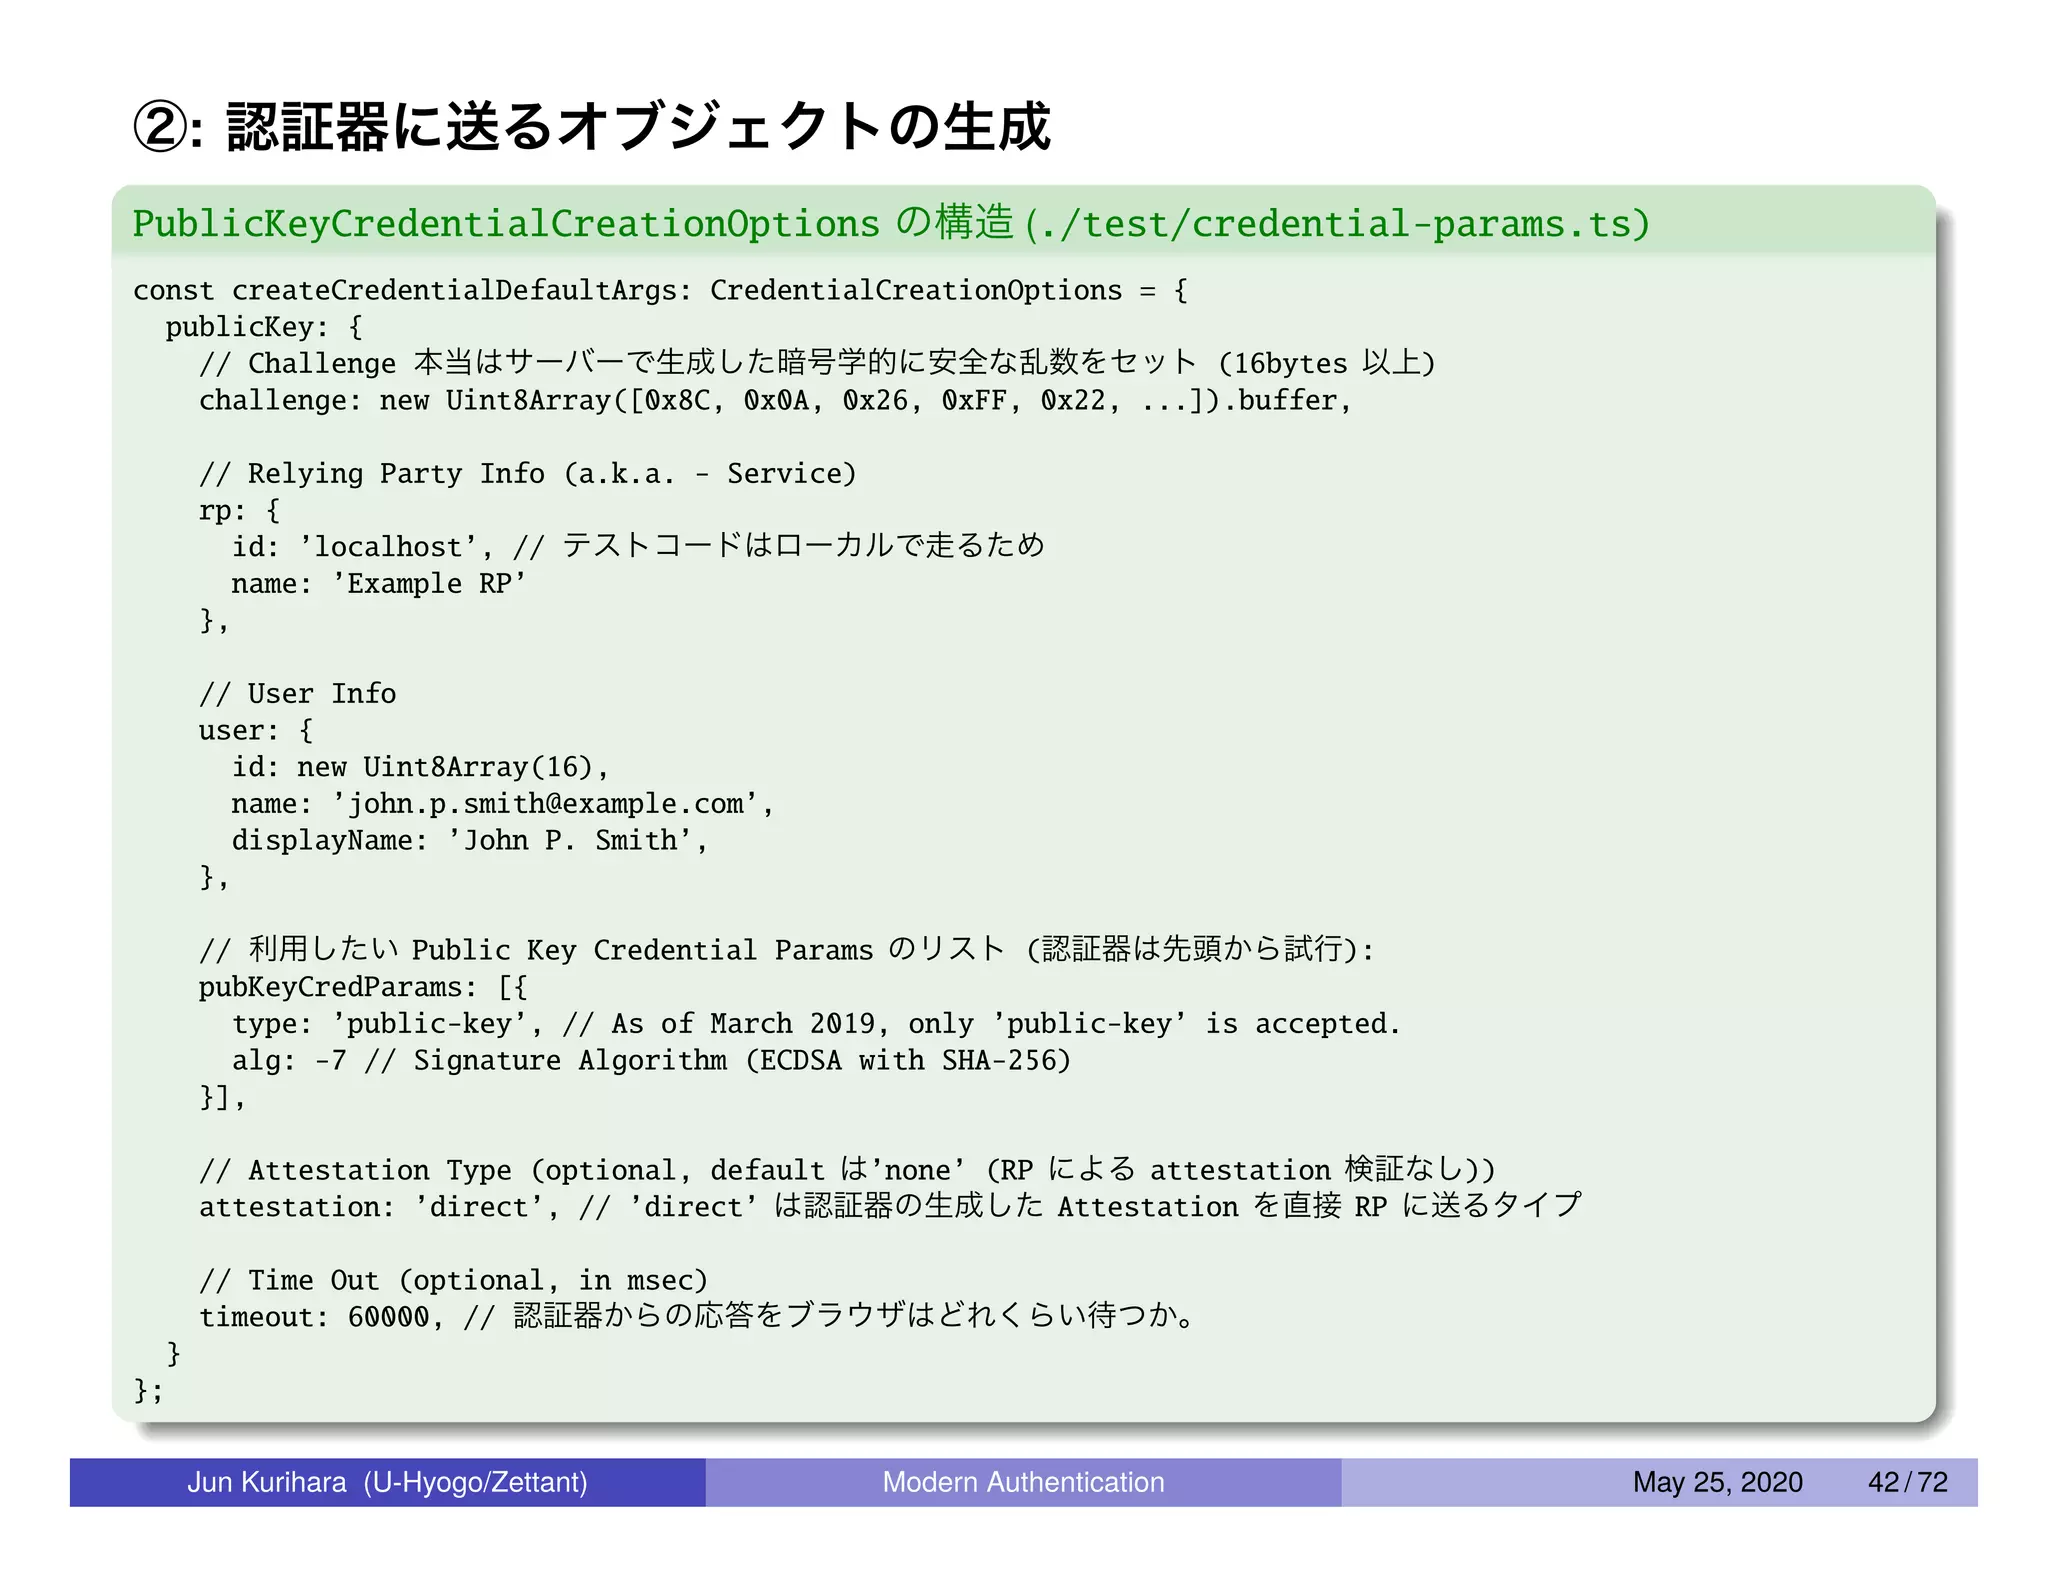Click the line attestation: 'direct'

pyautogui.click(x=890, y=1207)
